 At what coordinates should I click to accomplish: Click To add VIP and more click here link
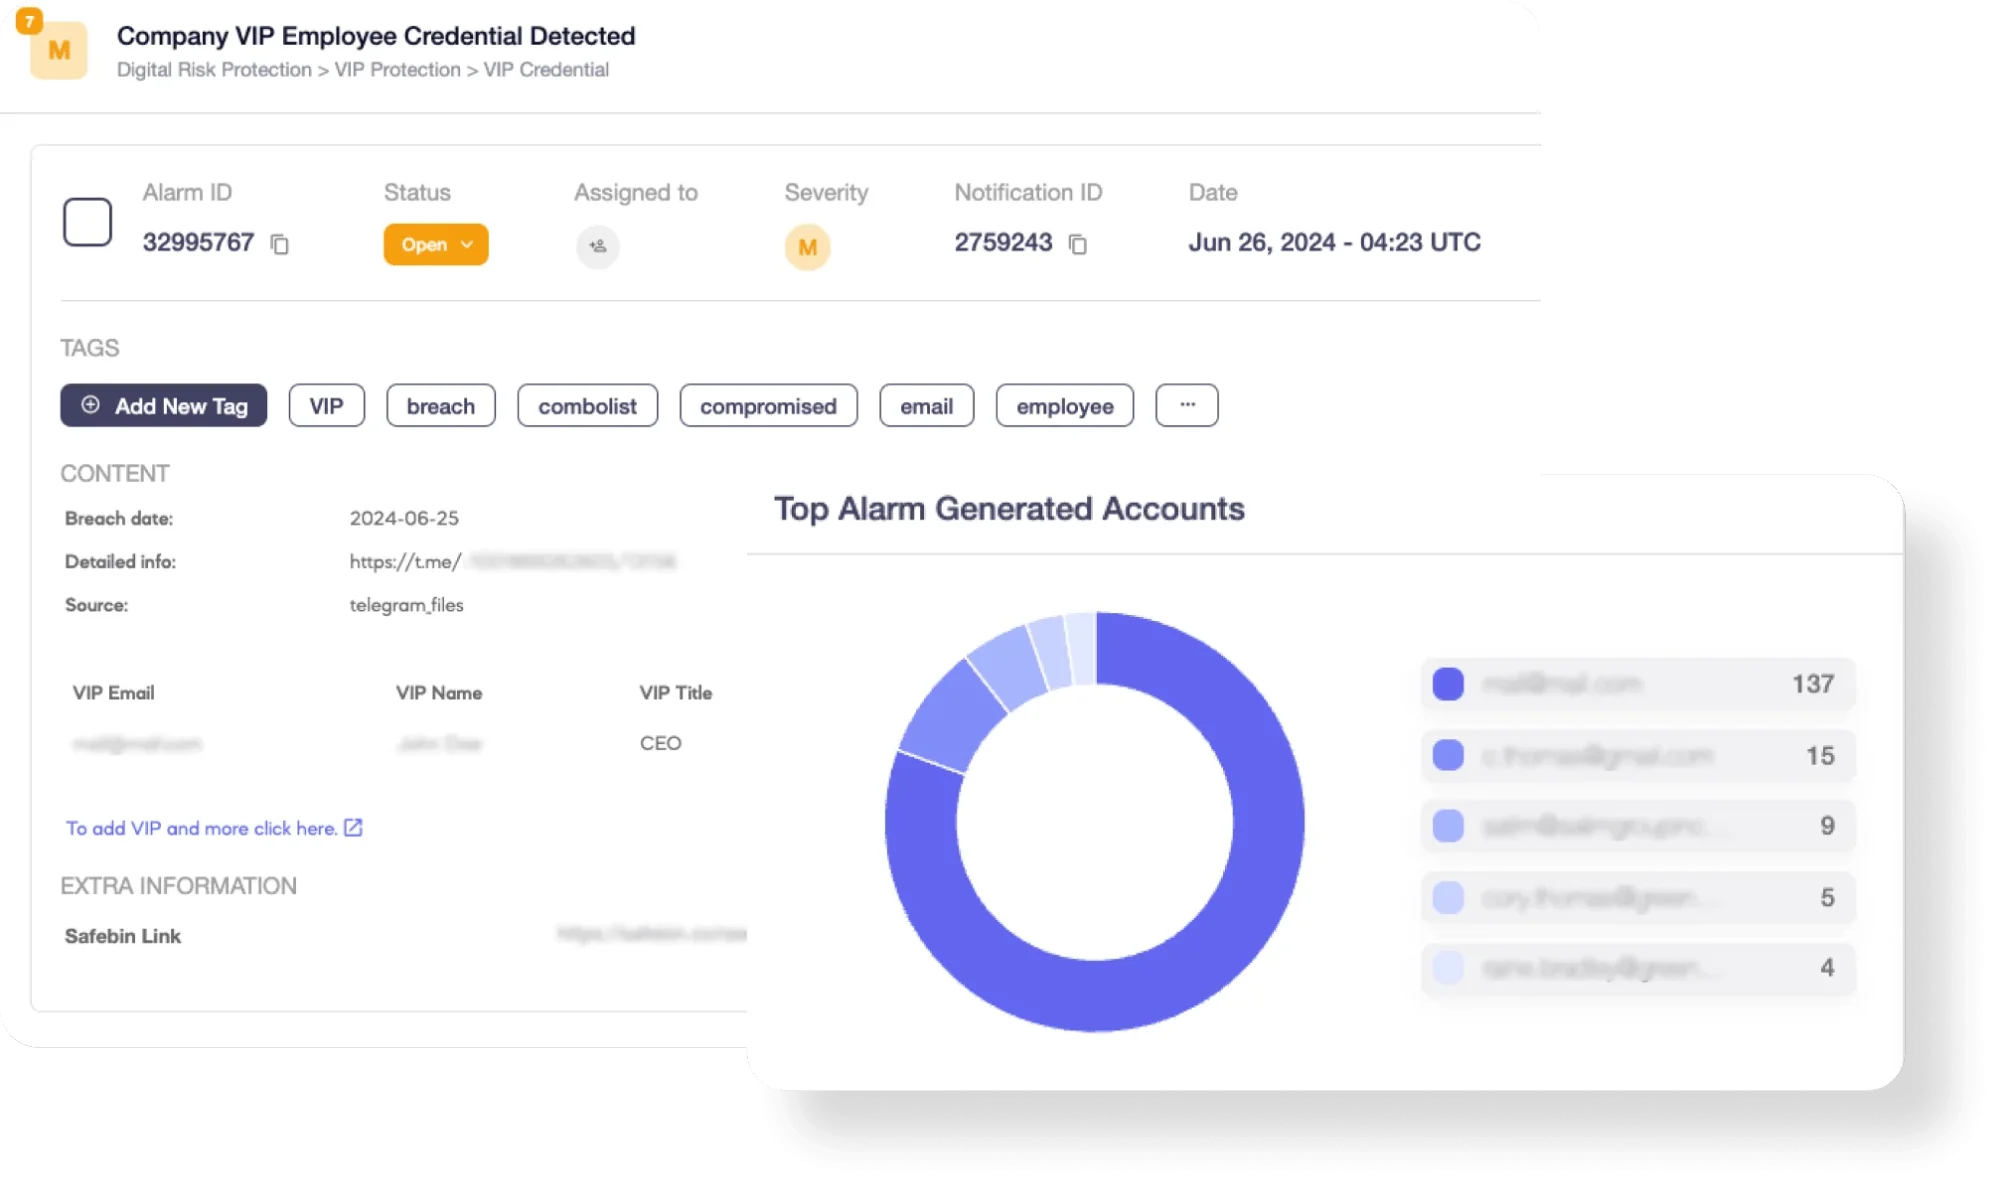tap(214, 828)
